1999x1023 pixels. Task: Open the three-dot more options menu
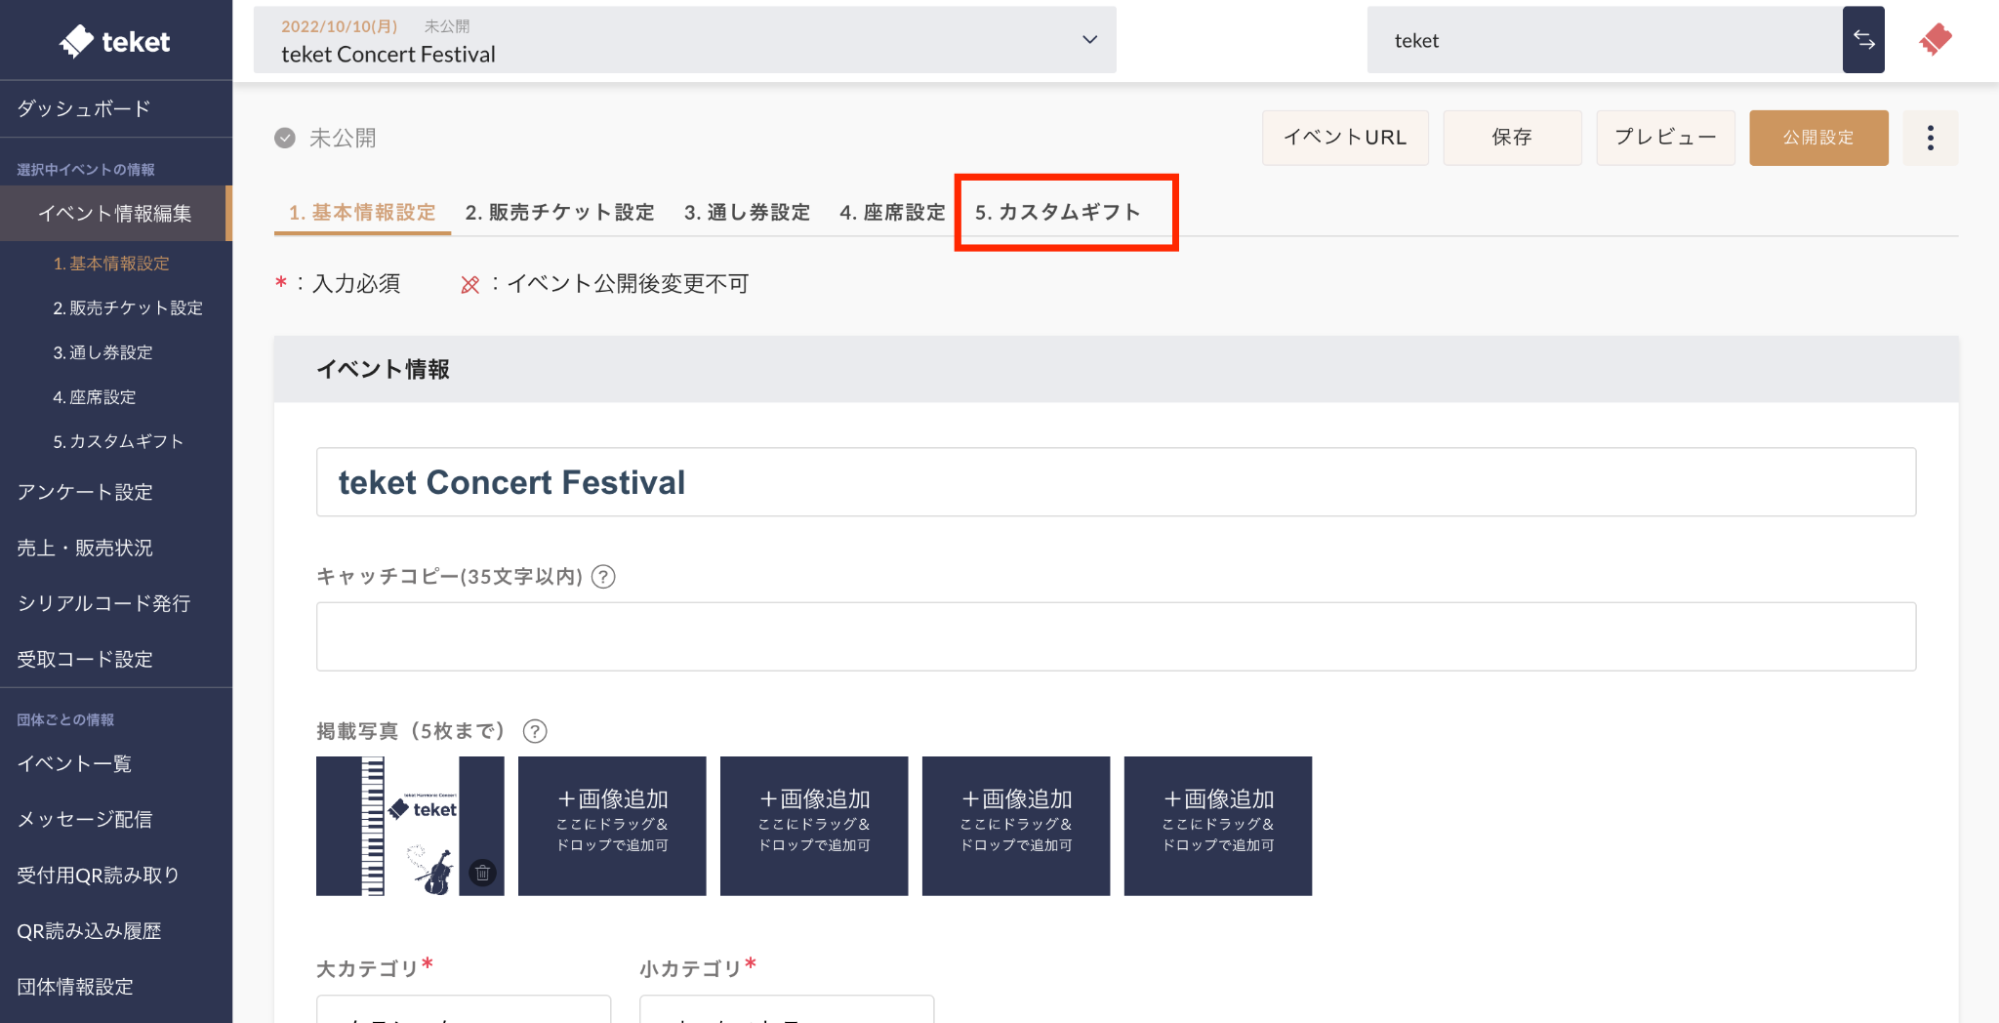click(1929, 138)
